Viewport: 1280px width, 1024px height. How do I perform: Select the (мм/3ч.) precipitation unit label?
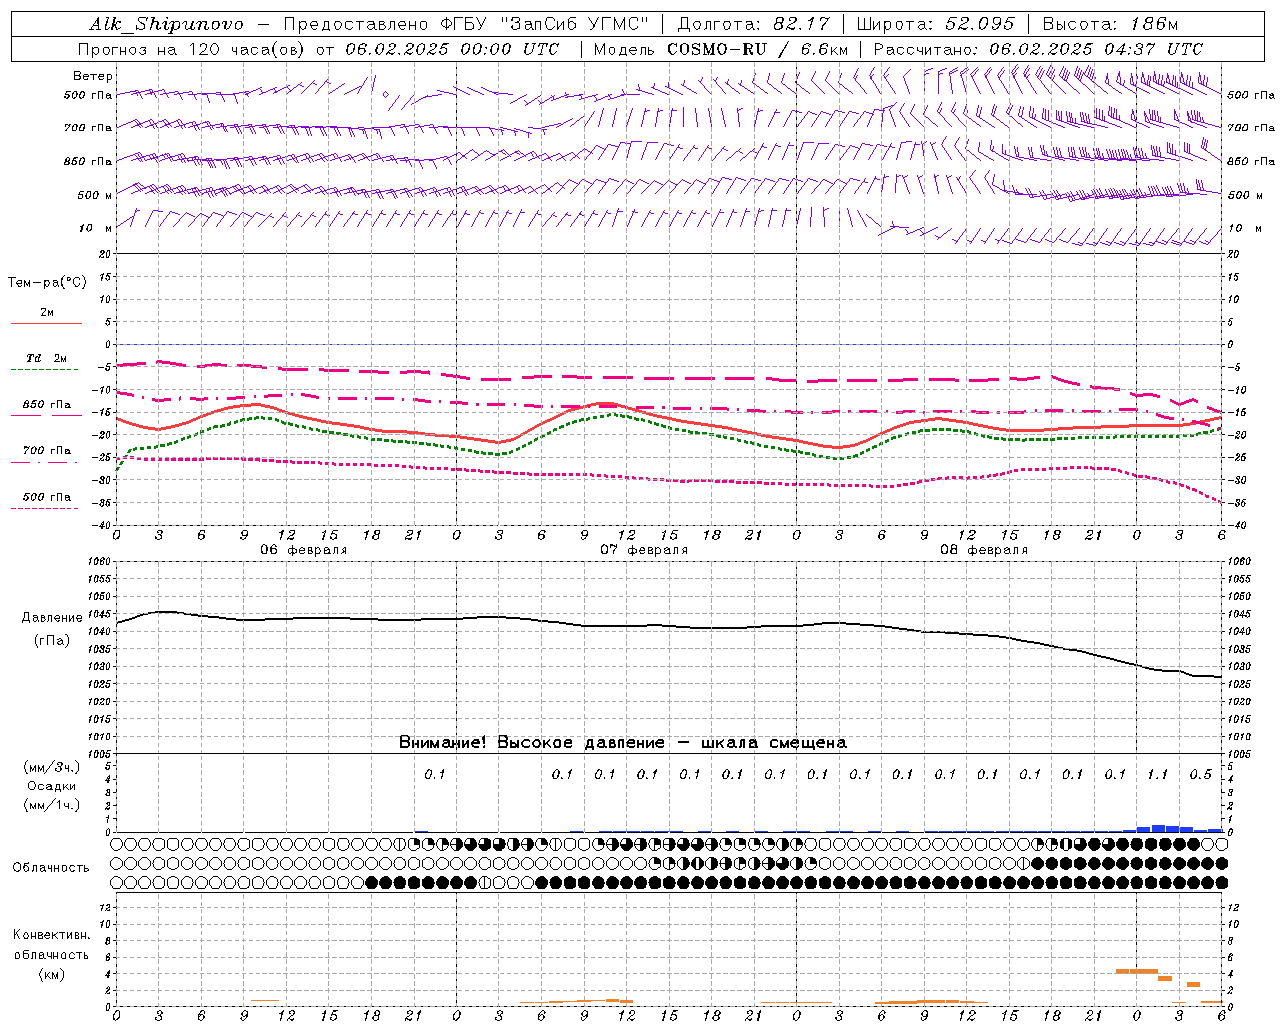pyautogui.click(x=52, y=767)
